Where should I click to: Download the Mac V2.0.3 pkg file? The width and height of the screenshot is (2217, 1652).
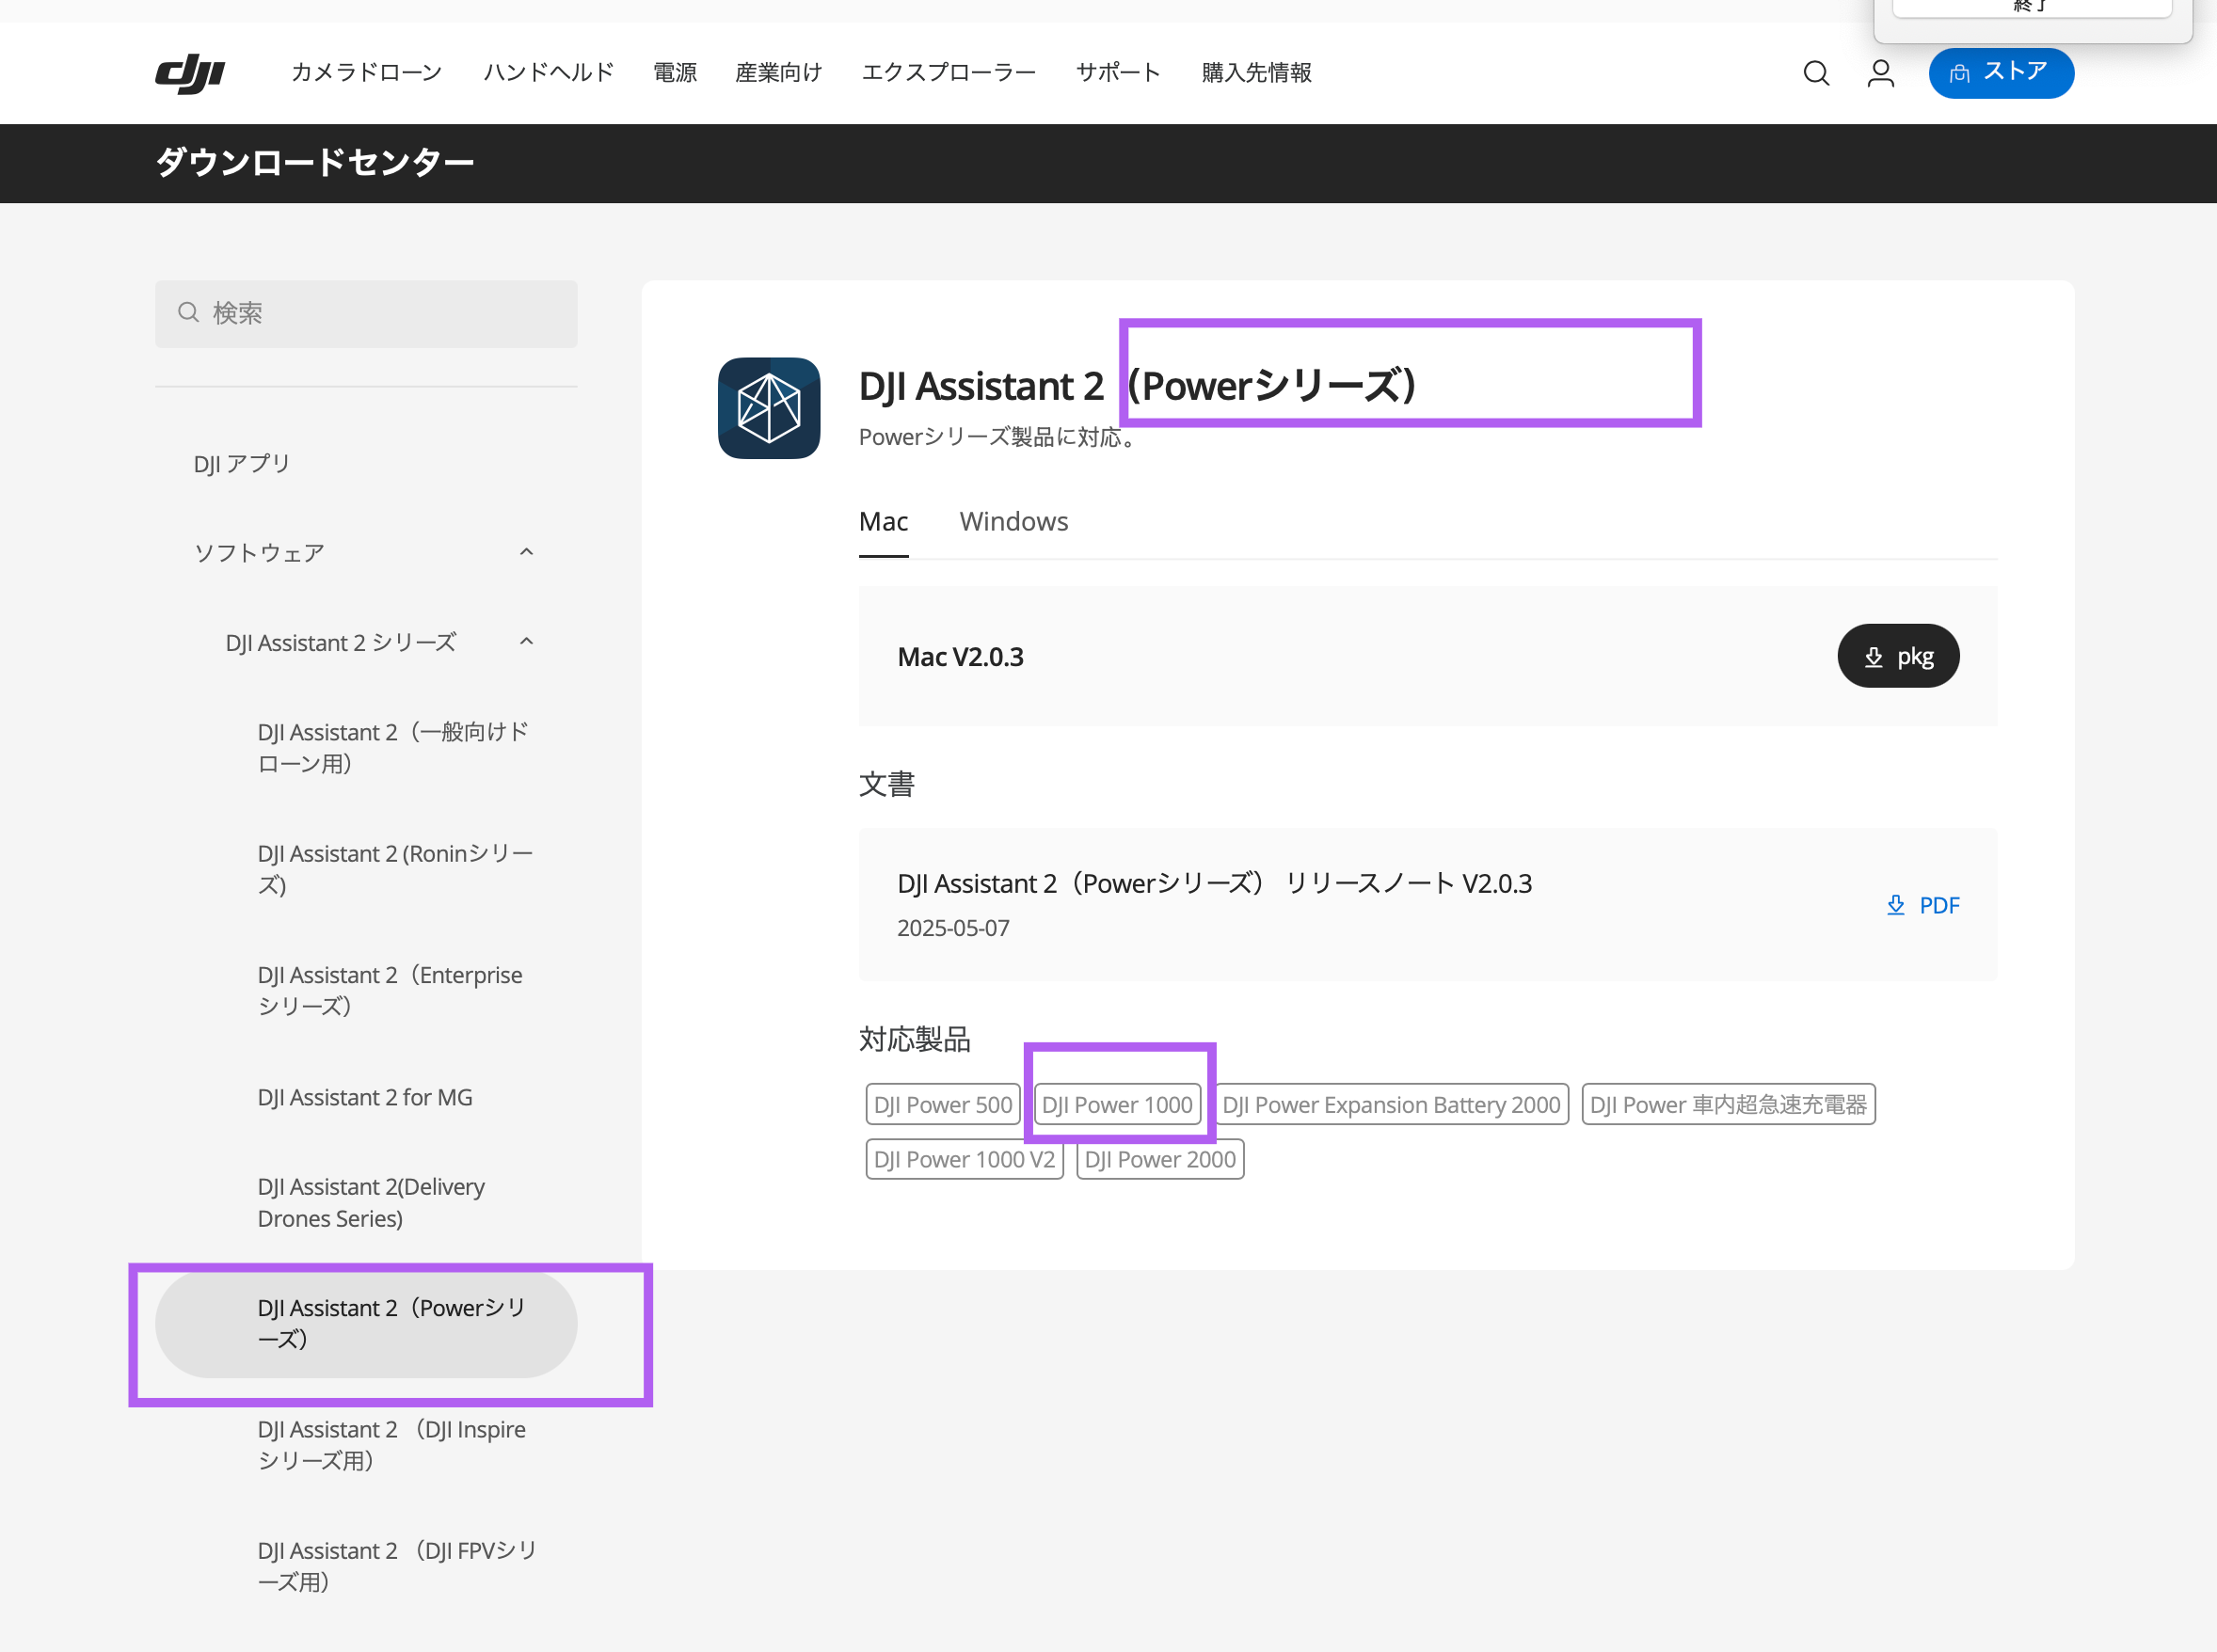1898,656
